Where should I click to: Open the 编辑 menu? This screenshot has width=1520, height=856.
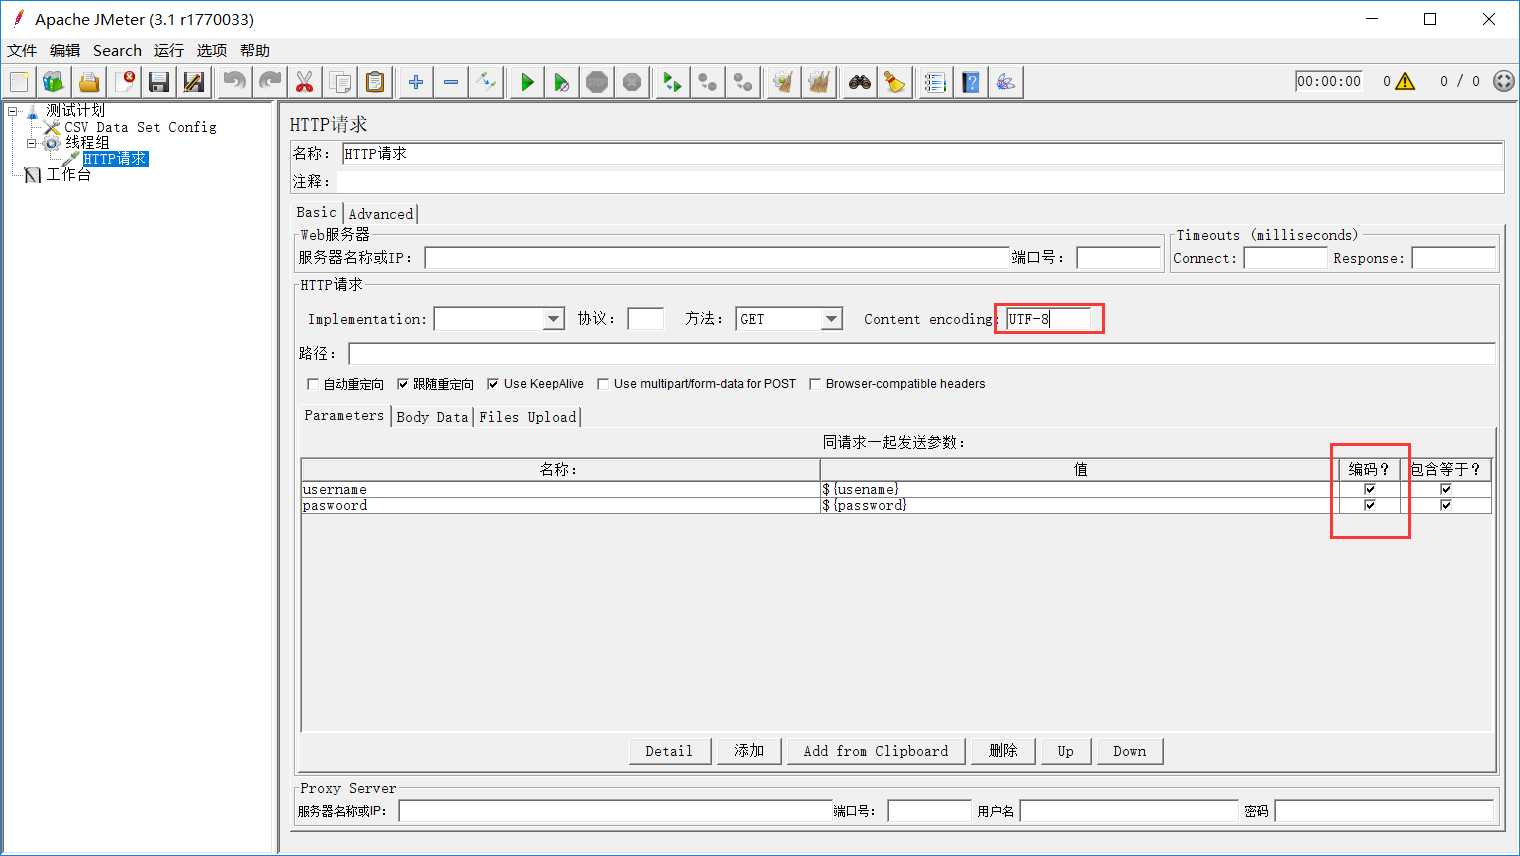(x=65, y=50)
